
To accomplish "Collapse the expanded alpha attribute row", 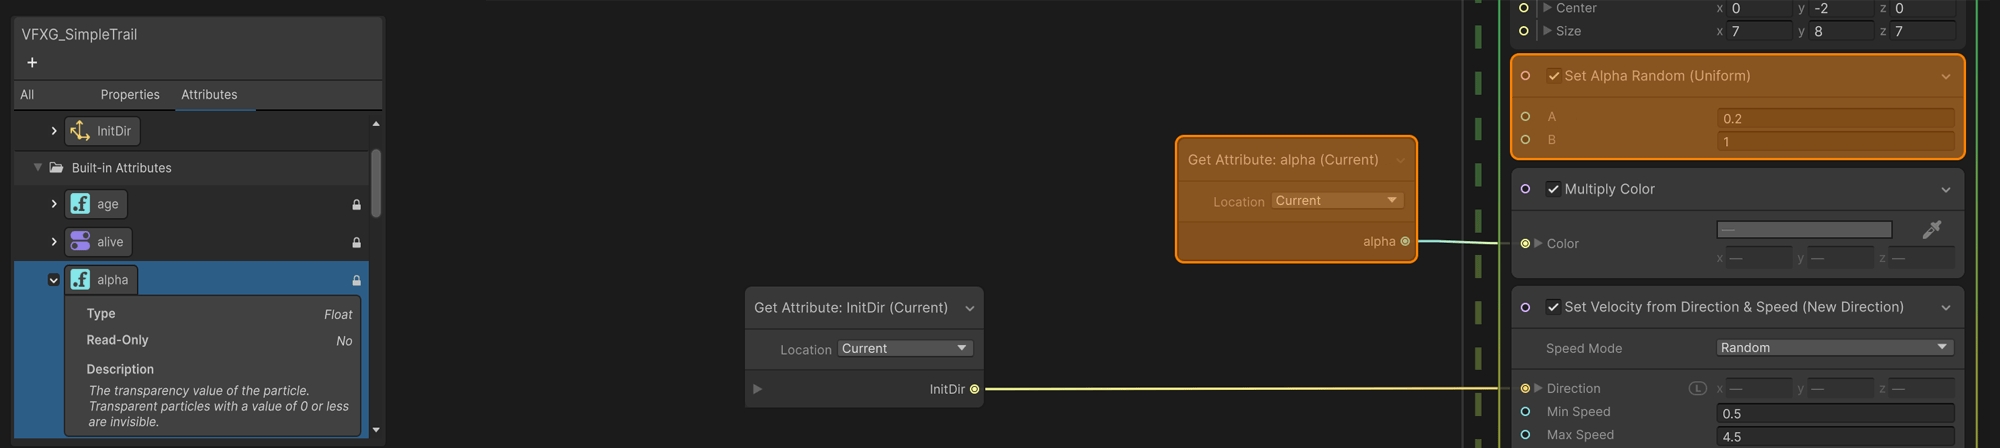I will (54, 281).
